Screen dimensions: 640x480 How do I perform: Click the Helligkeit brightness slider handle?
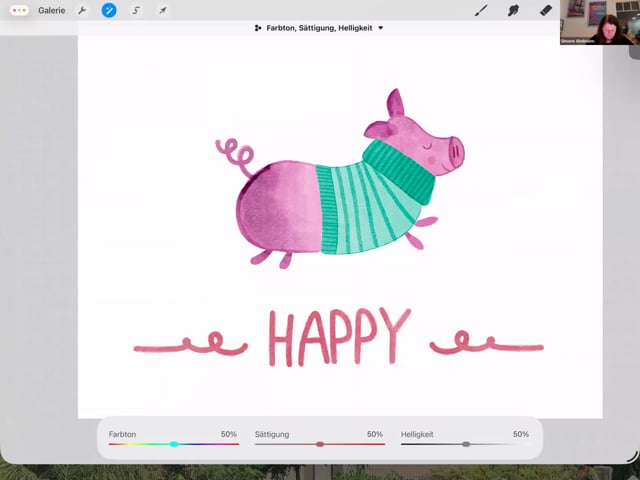[466, 444]
